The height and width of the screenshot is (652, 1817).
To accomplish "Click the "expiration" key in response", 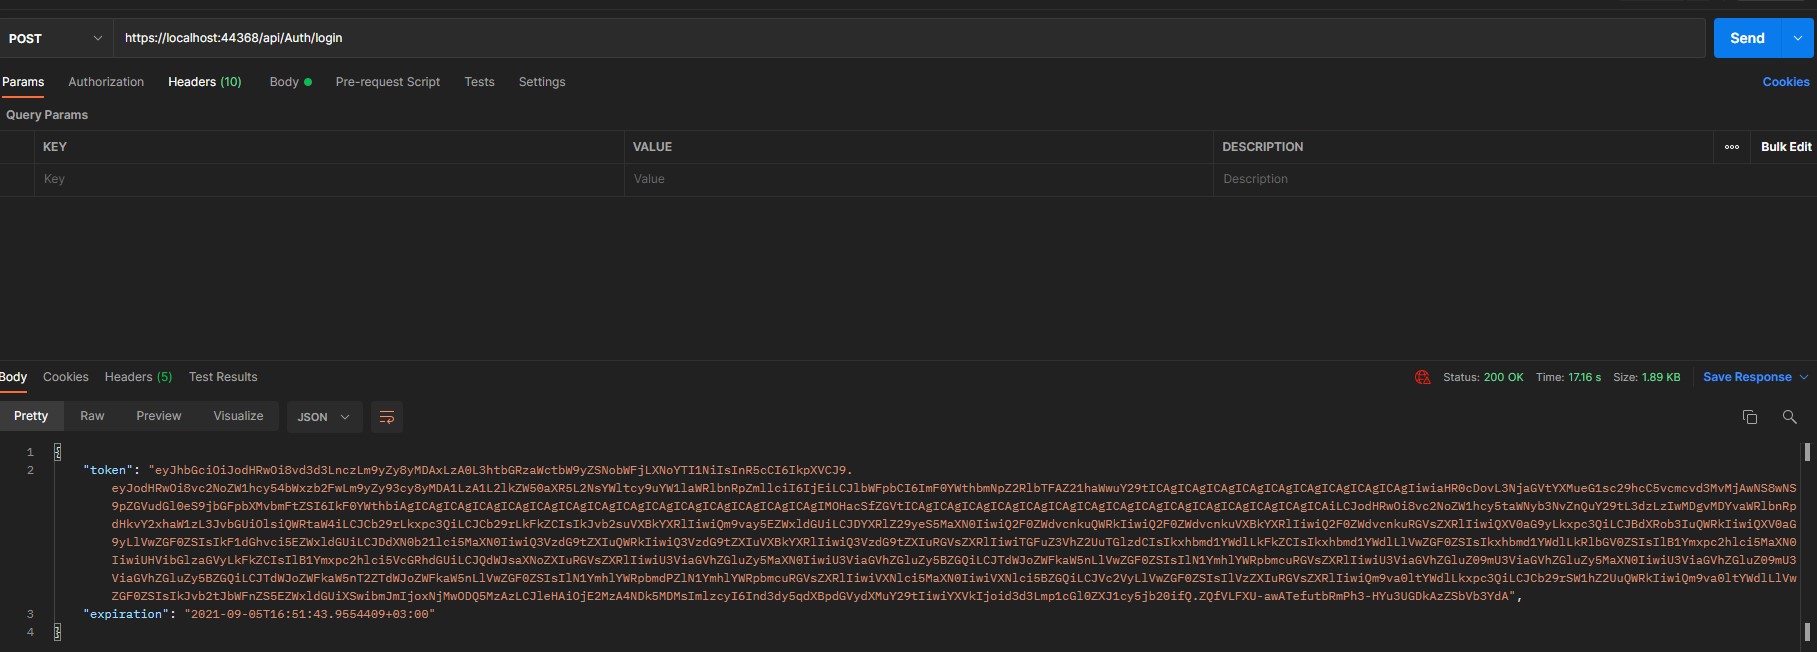I will (x=126, y=614).
